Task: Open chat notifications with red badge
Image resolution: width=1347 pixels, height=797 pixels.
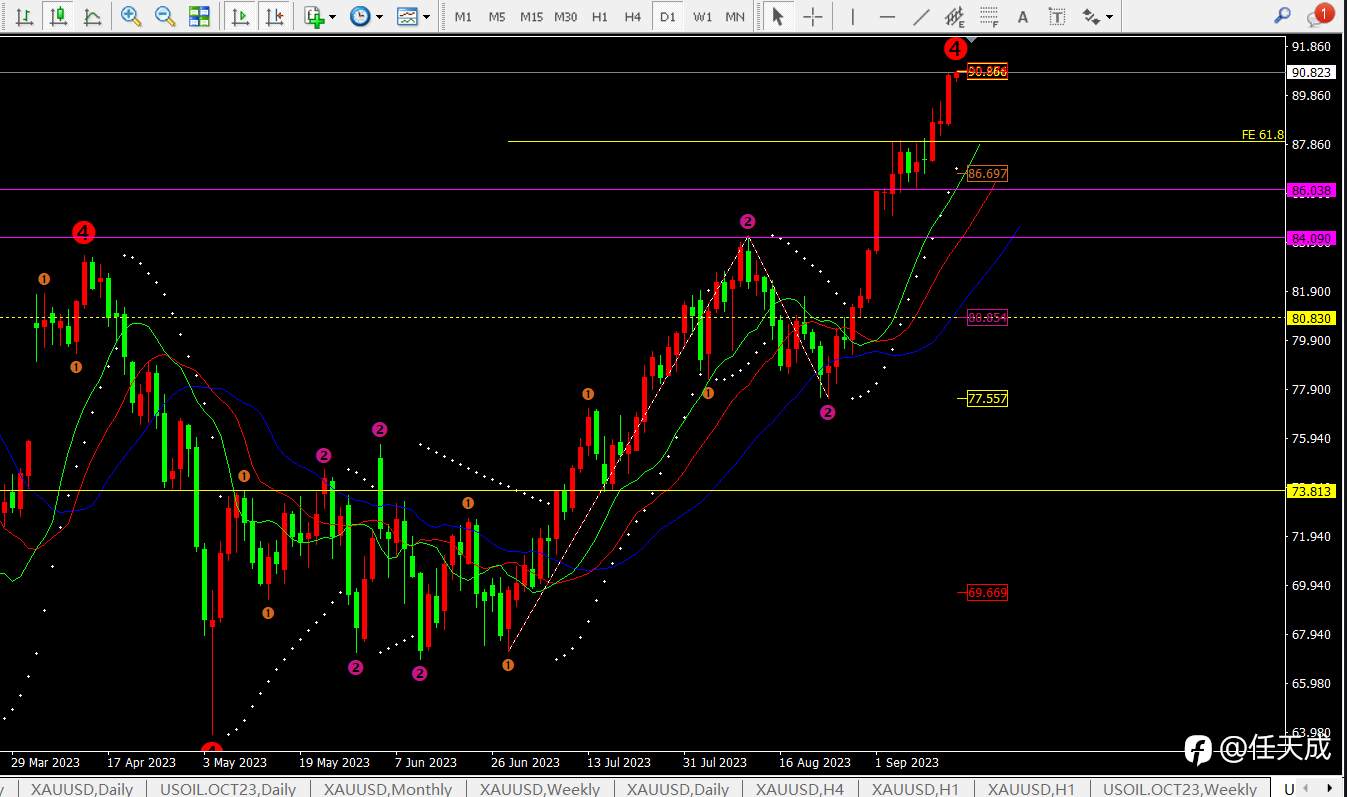Action: pos(1319,15)
